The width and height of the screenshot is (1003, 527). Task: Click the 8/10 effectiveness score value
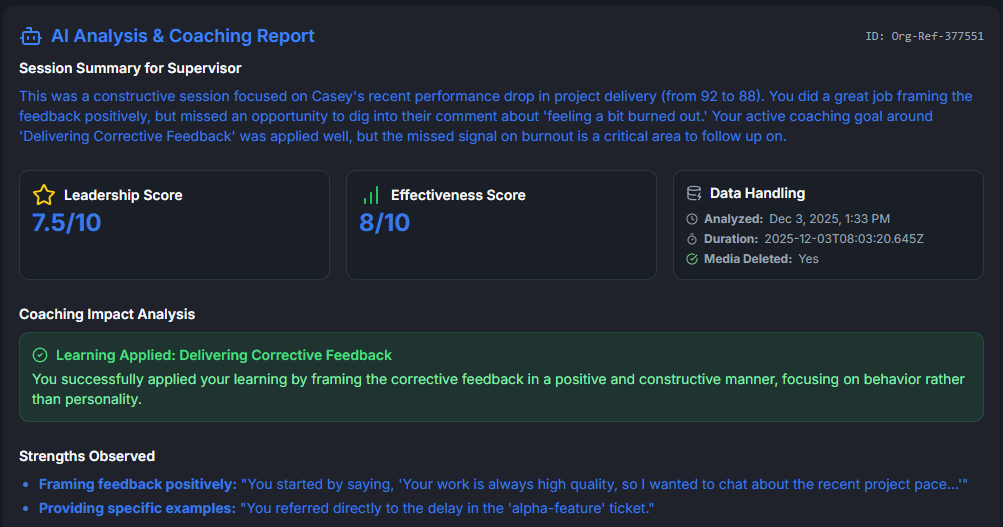tap(385, 222)
